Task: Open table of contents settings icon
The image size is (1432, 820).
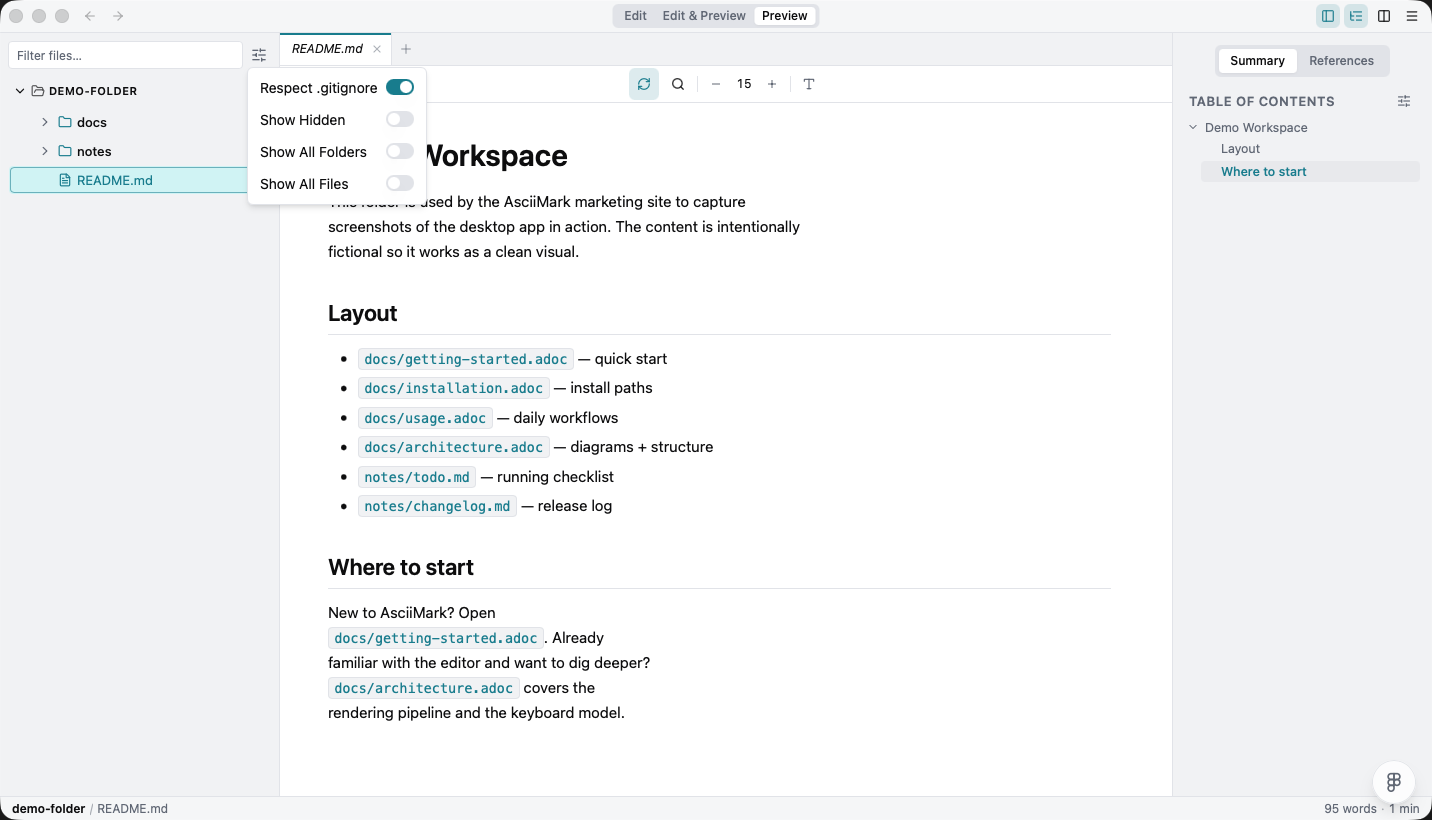Action: coord(1404,101)
